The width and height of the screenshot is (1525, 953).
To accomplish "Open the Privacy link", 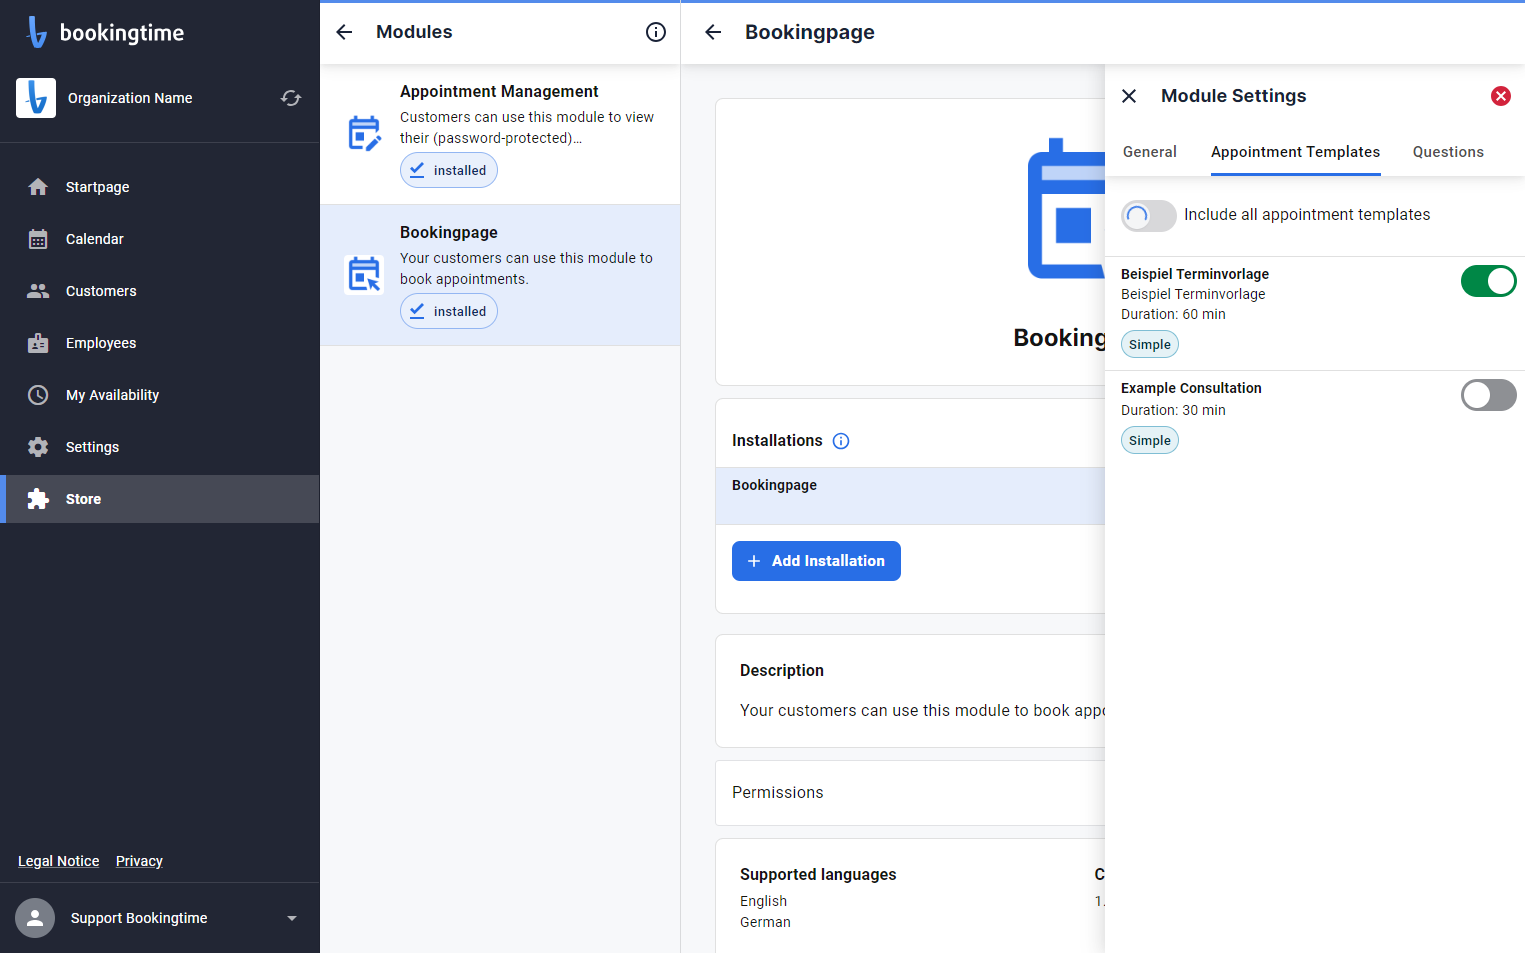I will pos(139,861).
